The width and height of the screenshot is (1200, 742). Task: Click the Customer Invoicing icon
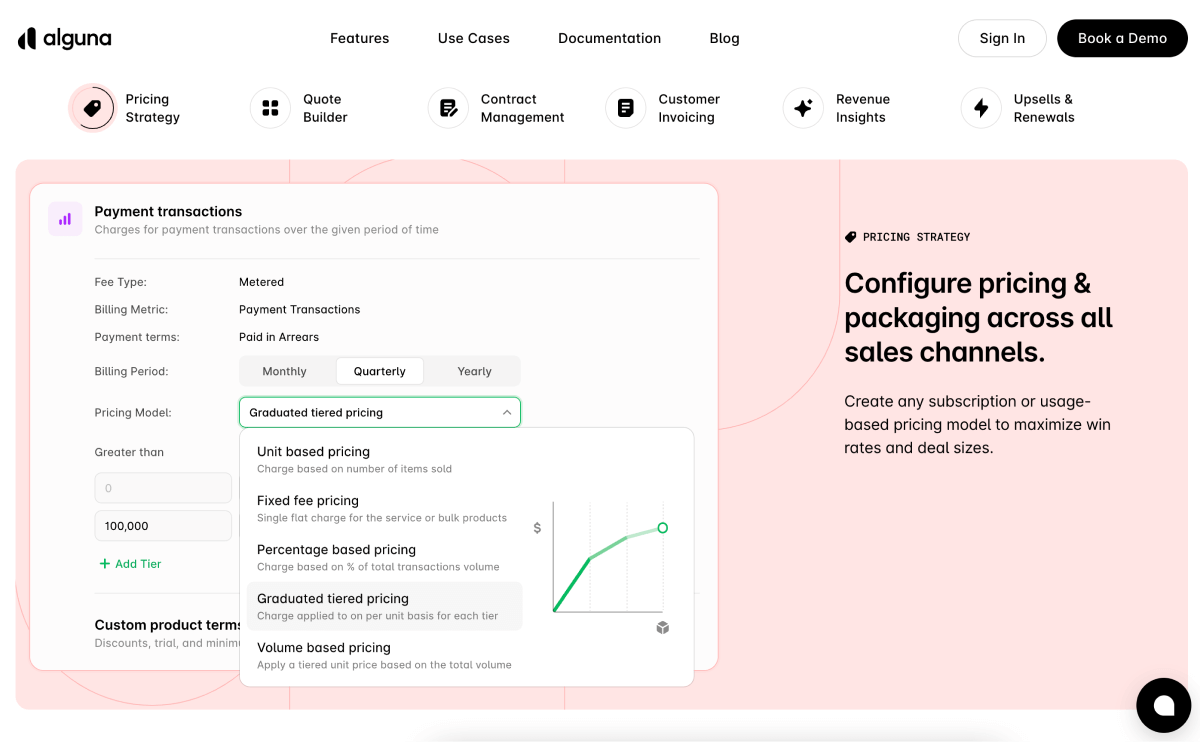coord(626,108)
